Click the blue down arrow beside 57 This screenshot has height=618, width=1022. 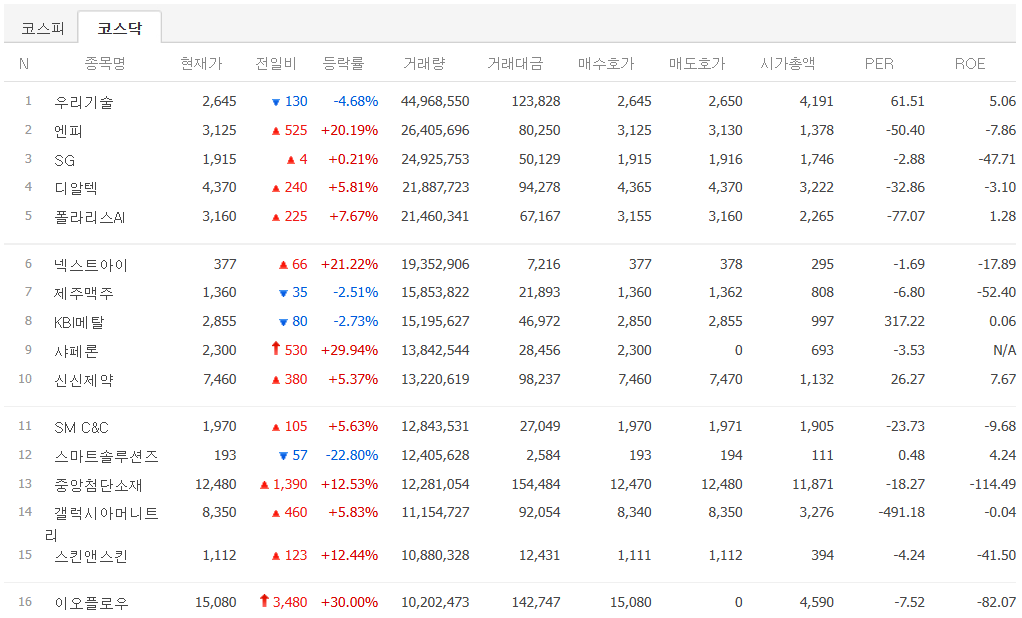[283, 456]
